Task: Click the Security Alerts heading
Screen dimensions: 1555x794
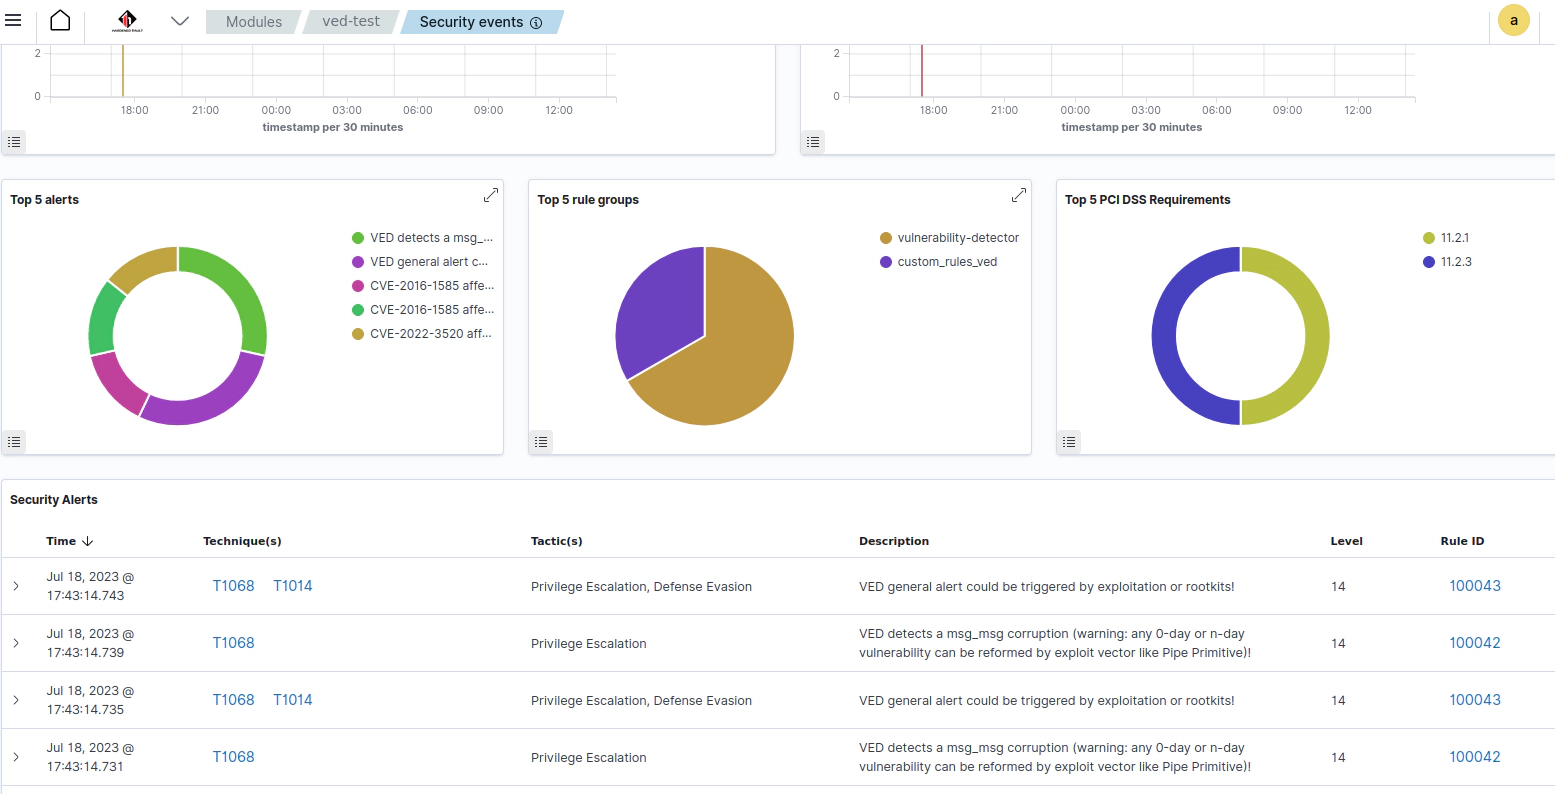Action: point(54,500)
